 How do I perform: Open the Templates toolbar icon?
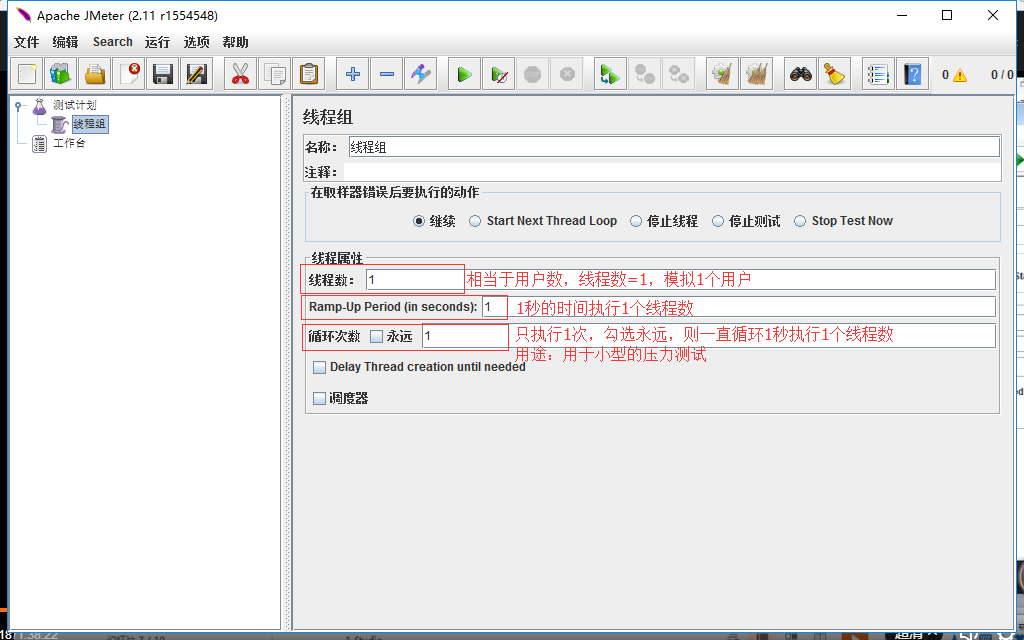coord(61,74)
